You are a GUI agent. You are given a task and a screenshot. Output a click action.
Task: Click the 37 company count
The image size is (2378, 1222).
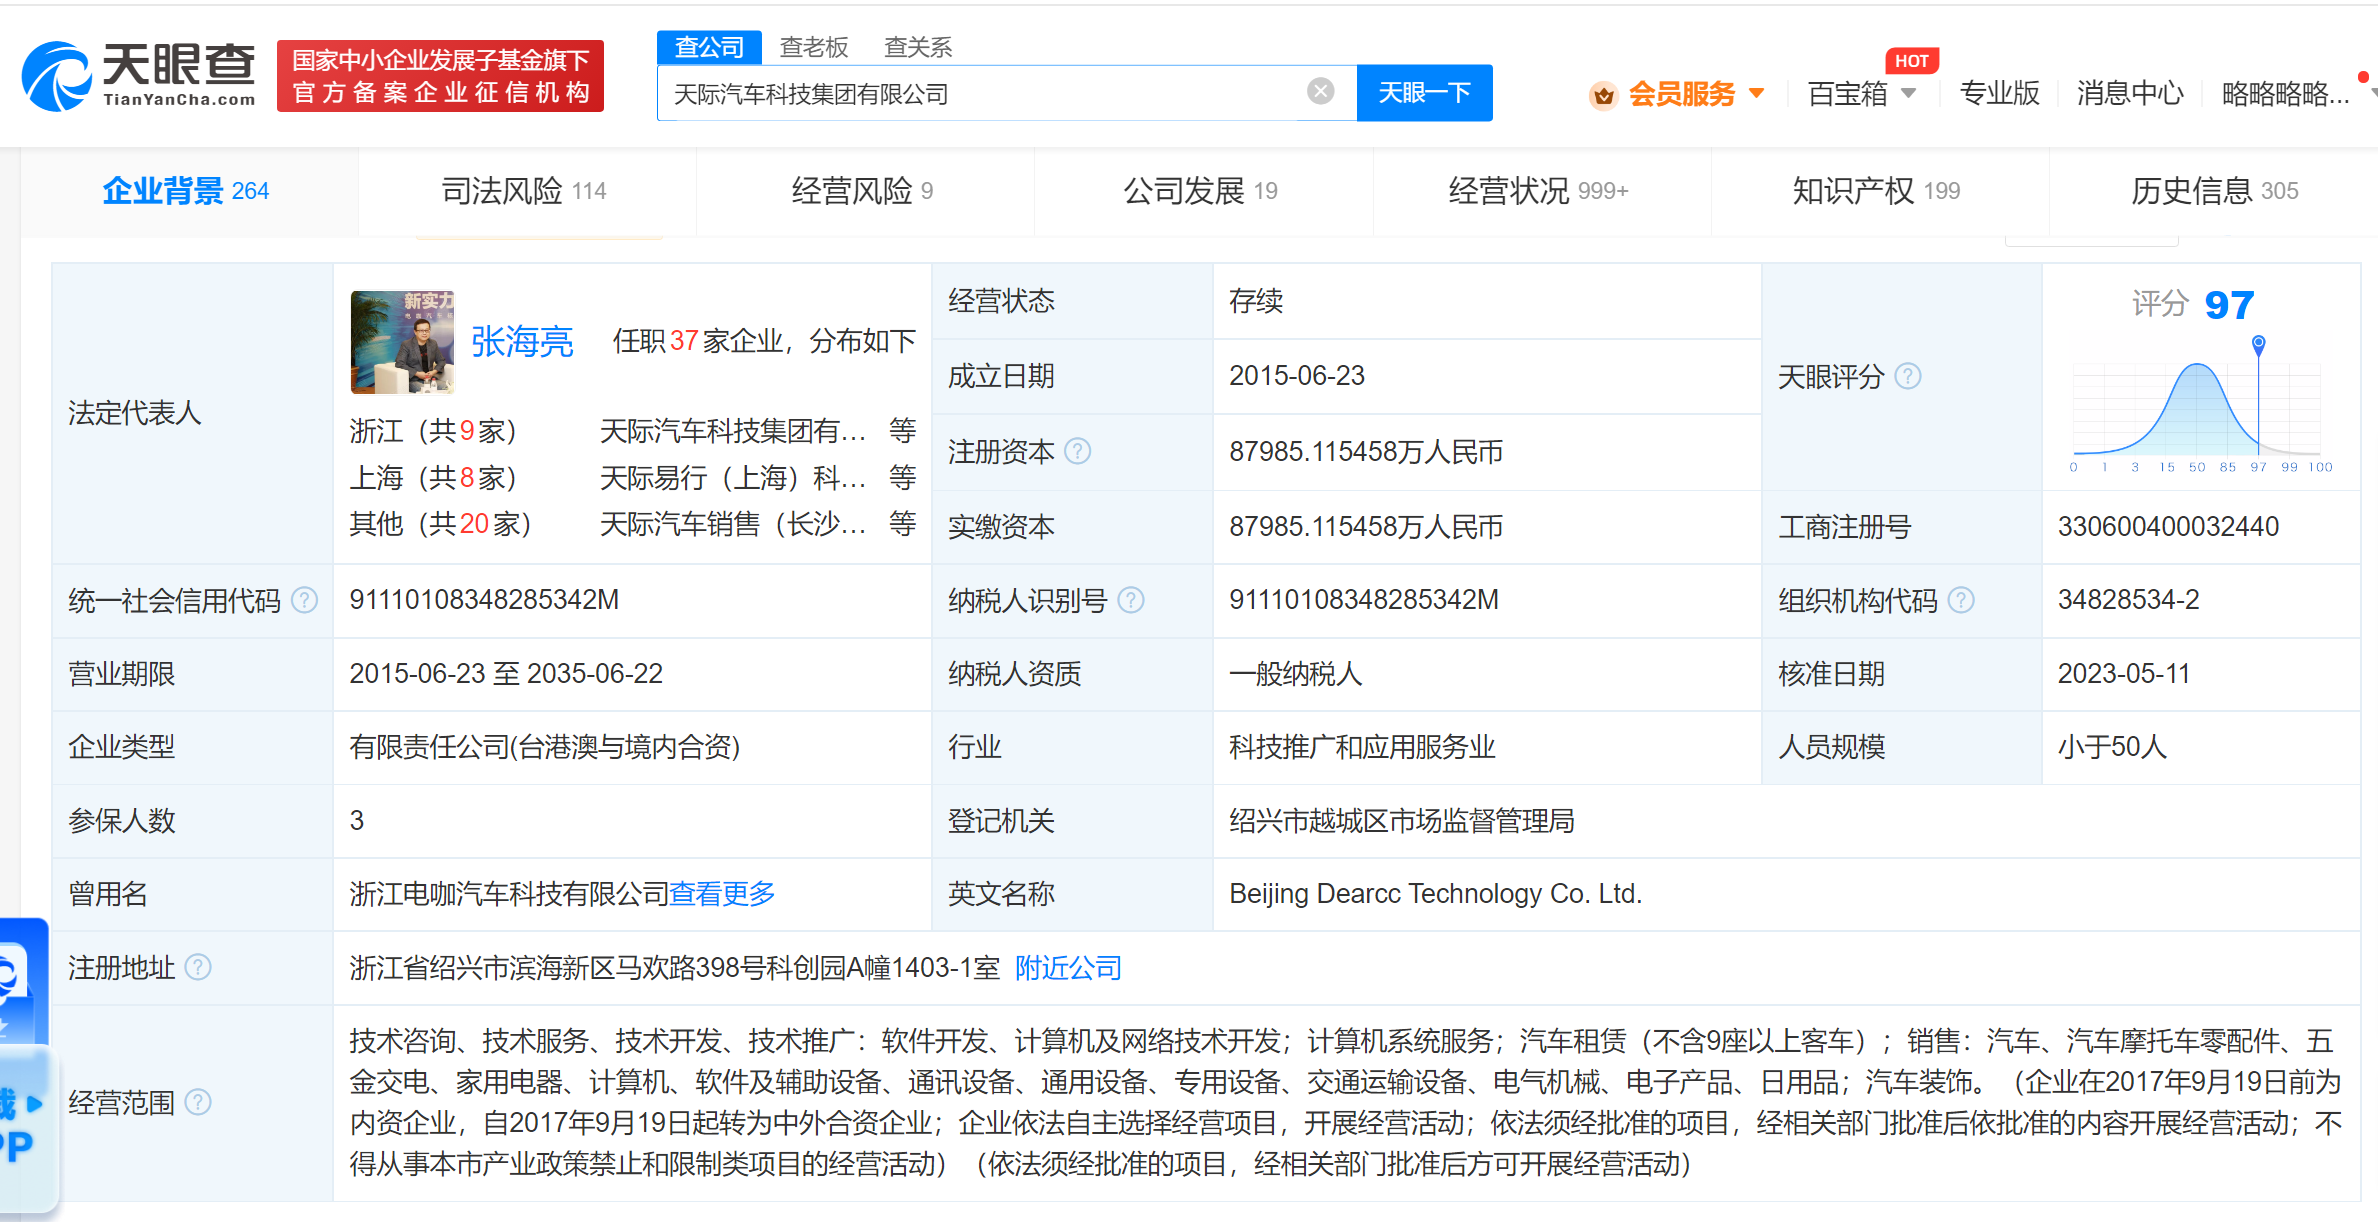pos(684,341)
